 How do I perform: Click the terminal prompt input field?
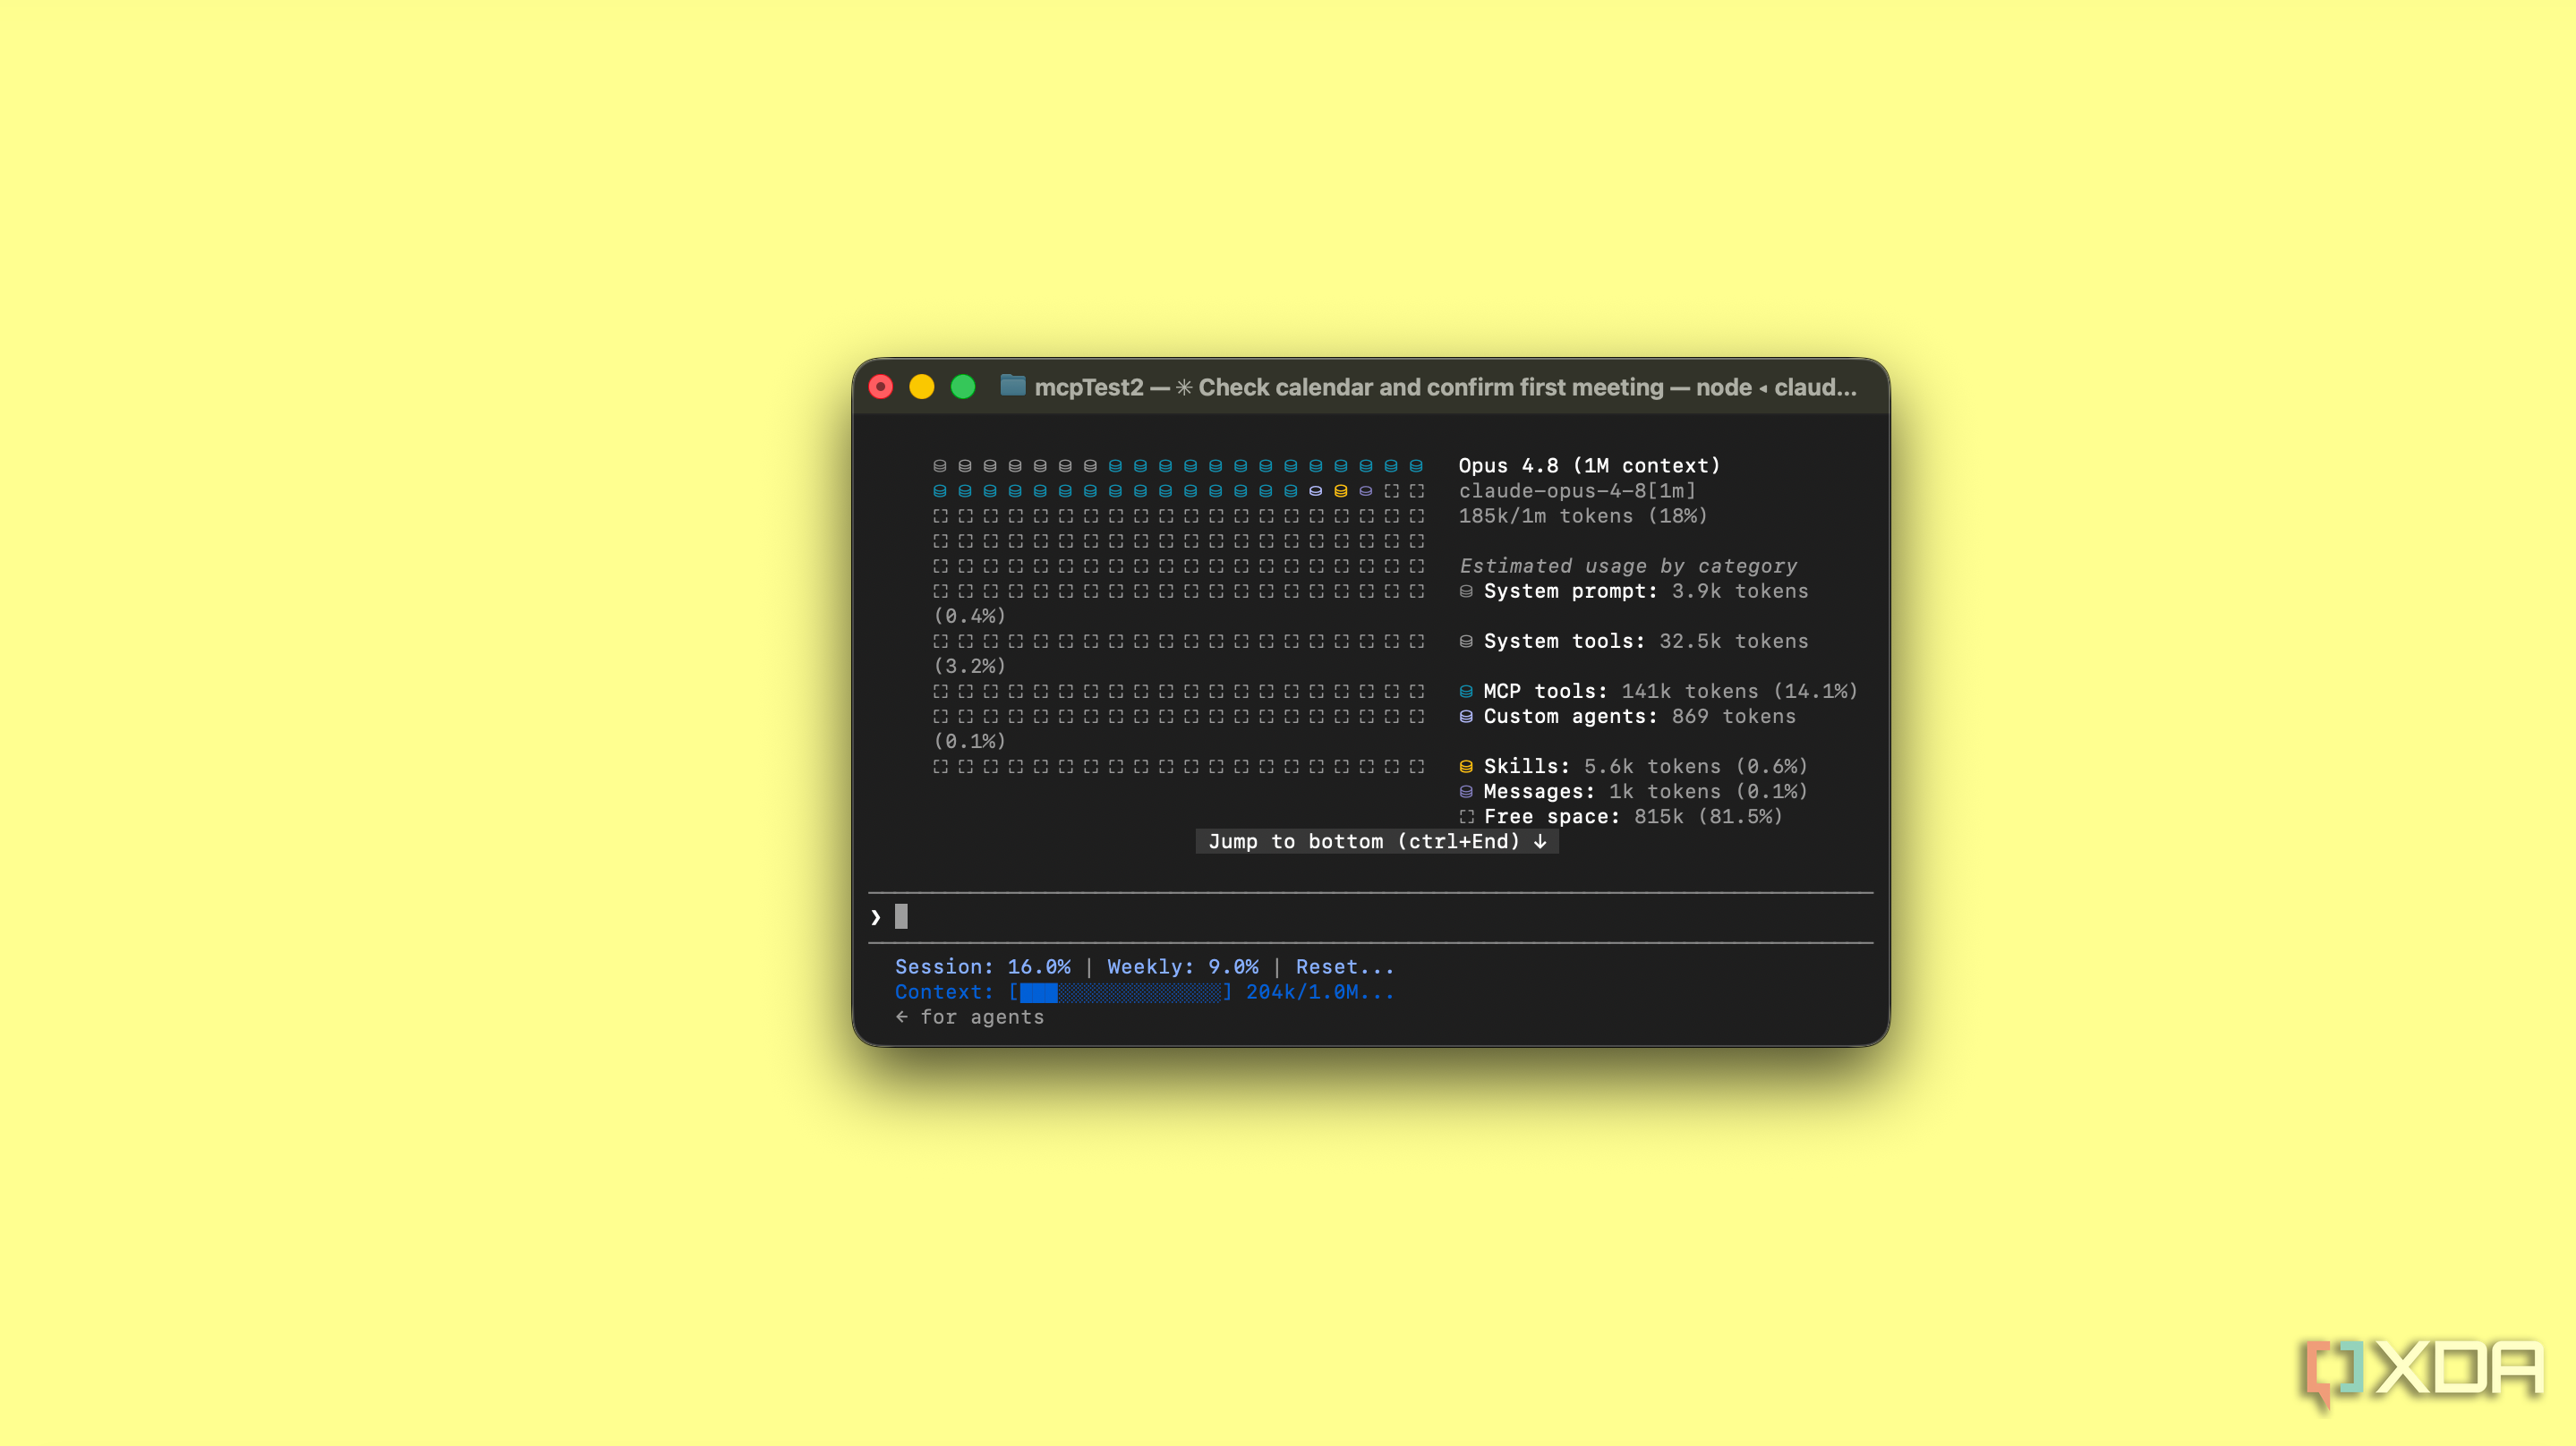pos(1371,917)
